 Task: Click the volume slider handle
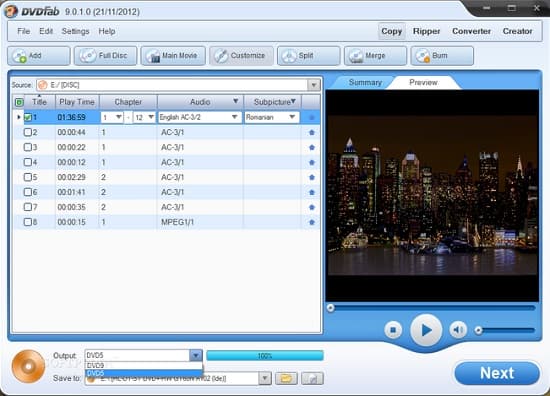point(478,330)
